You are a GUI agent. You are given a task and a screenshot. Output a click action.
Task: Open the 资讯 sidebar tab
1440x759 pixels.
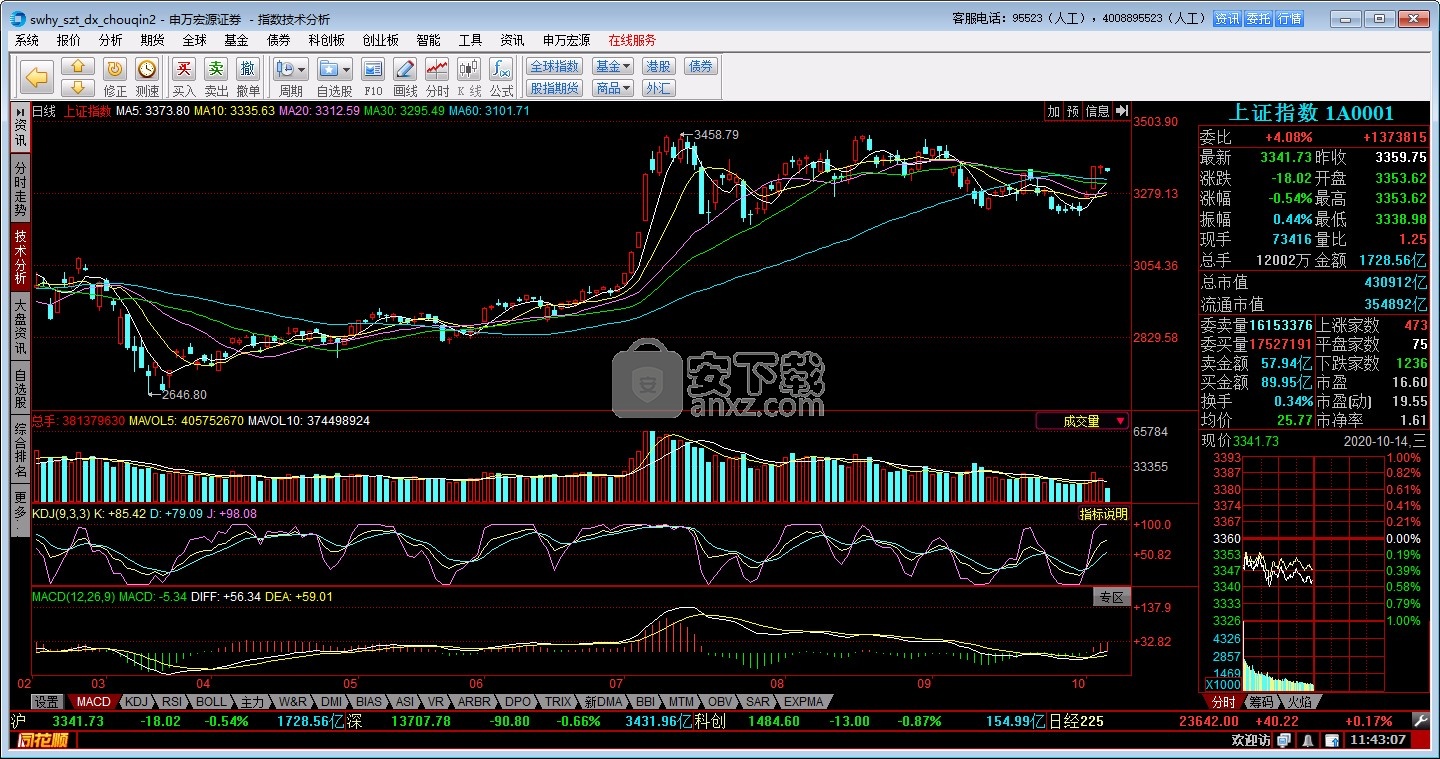(x=20, y=126)
